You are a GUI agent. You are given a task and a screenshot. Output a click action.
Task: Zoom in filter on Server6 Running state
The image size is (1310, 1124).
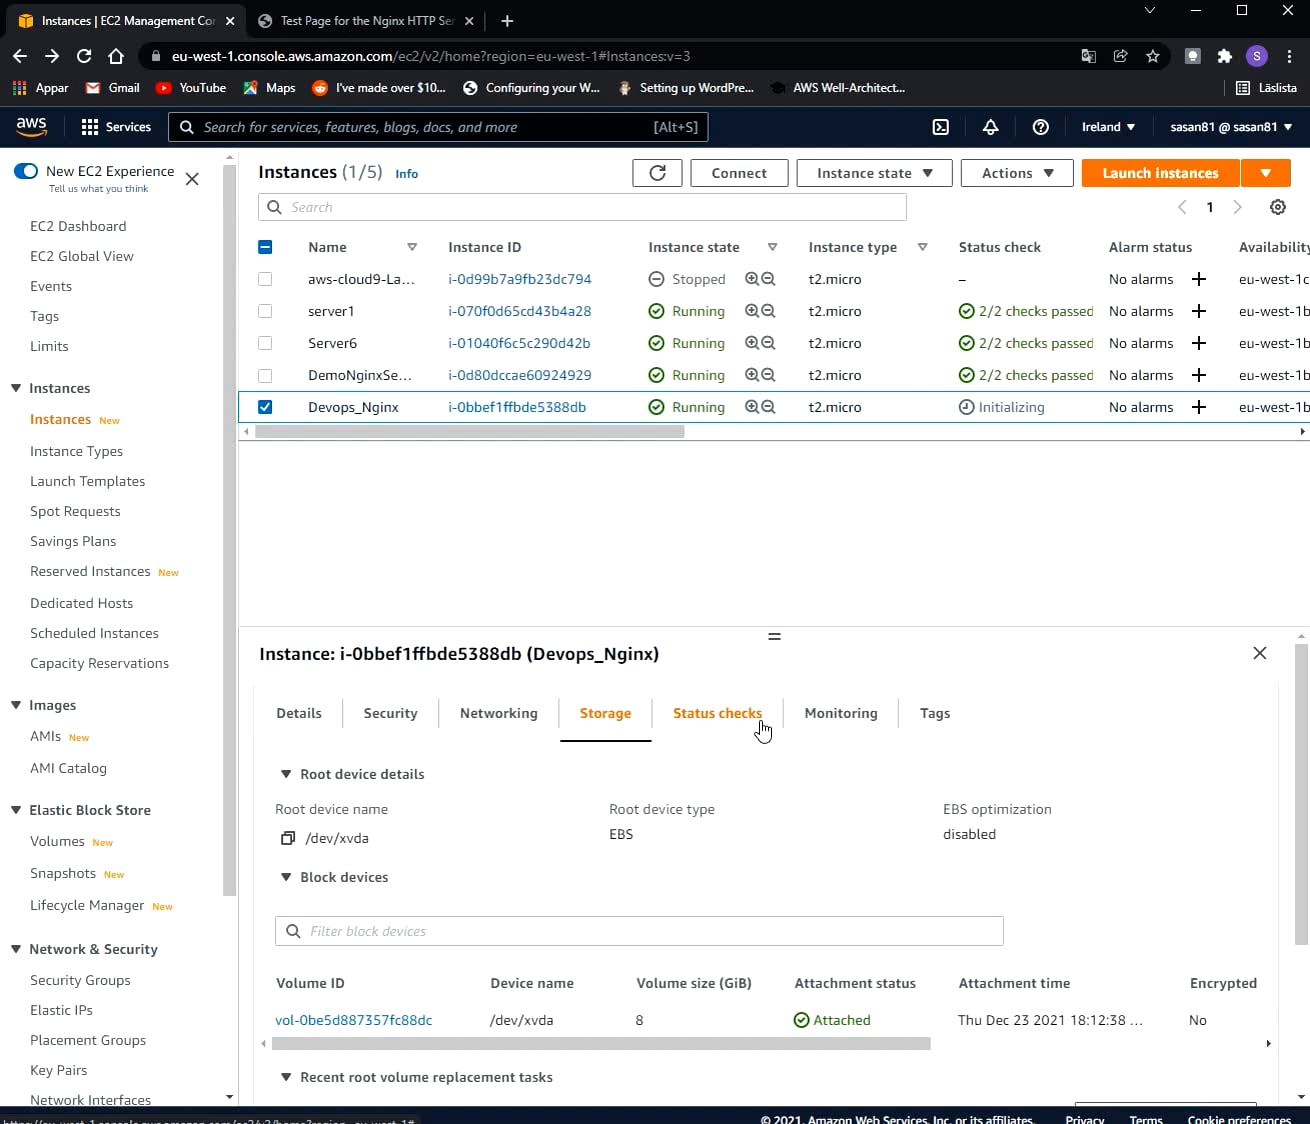click(x=752, y=343)
